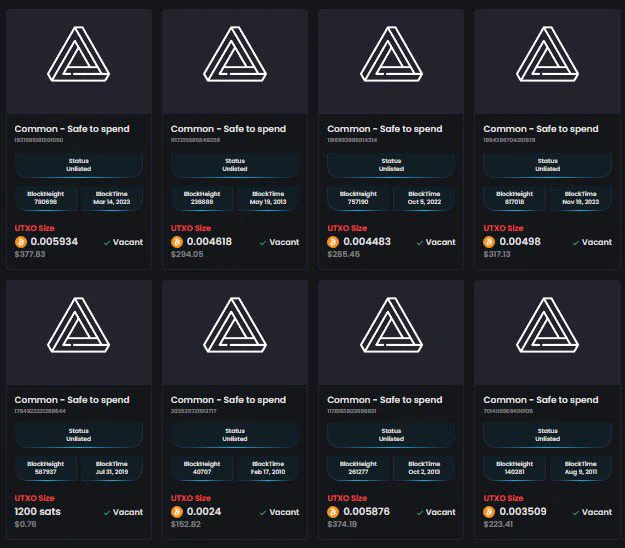Select Status Unlisted box on BlockHeight 817018 card
This screenshot has height=548, width=625.
click(548, 165)
